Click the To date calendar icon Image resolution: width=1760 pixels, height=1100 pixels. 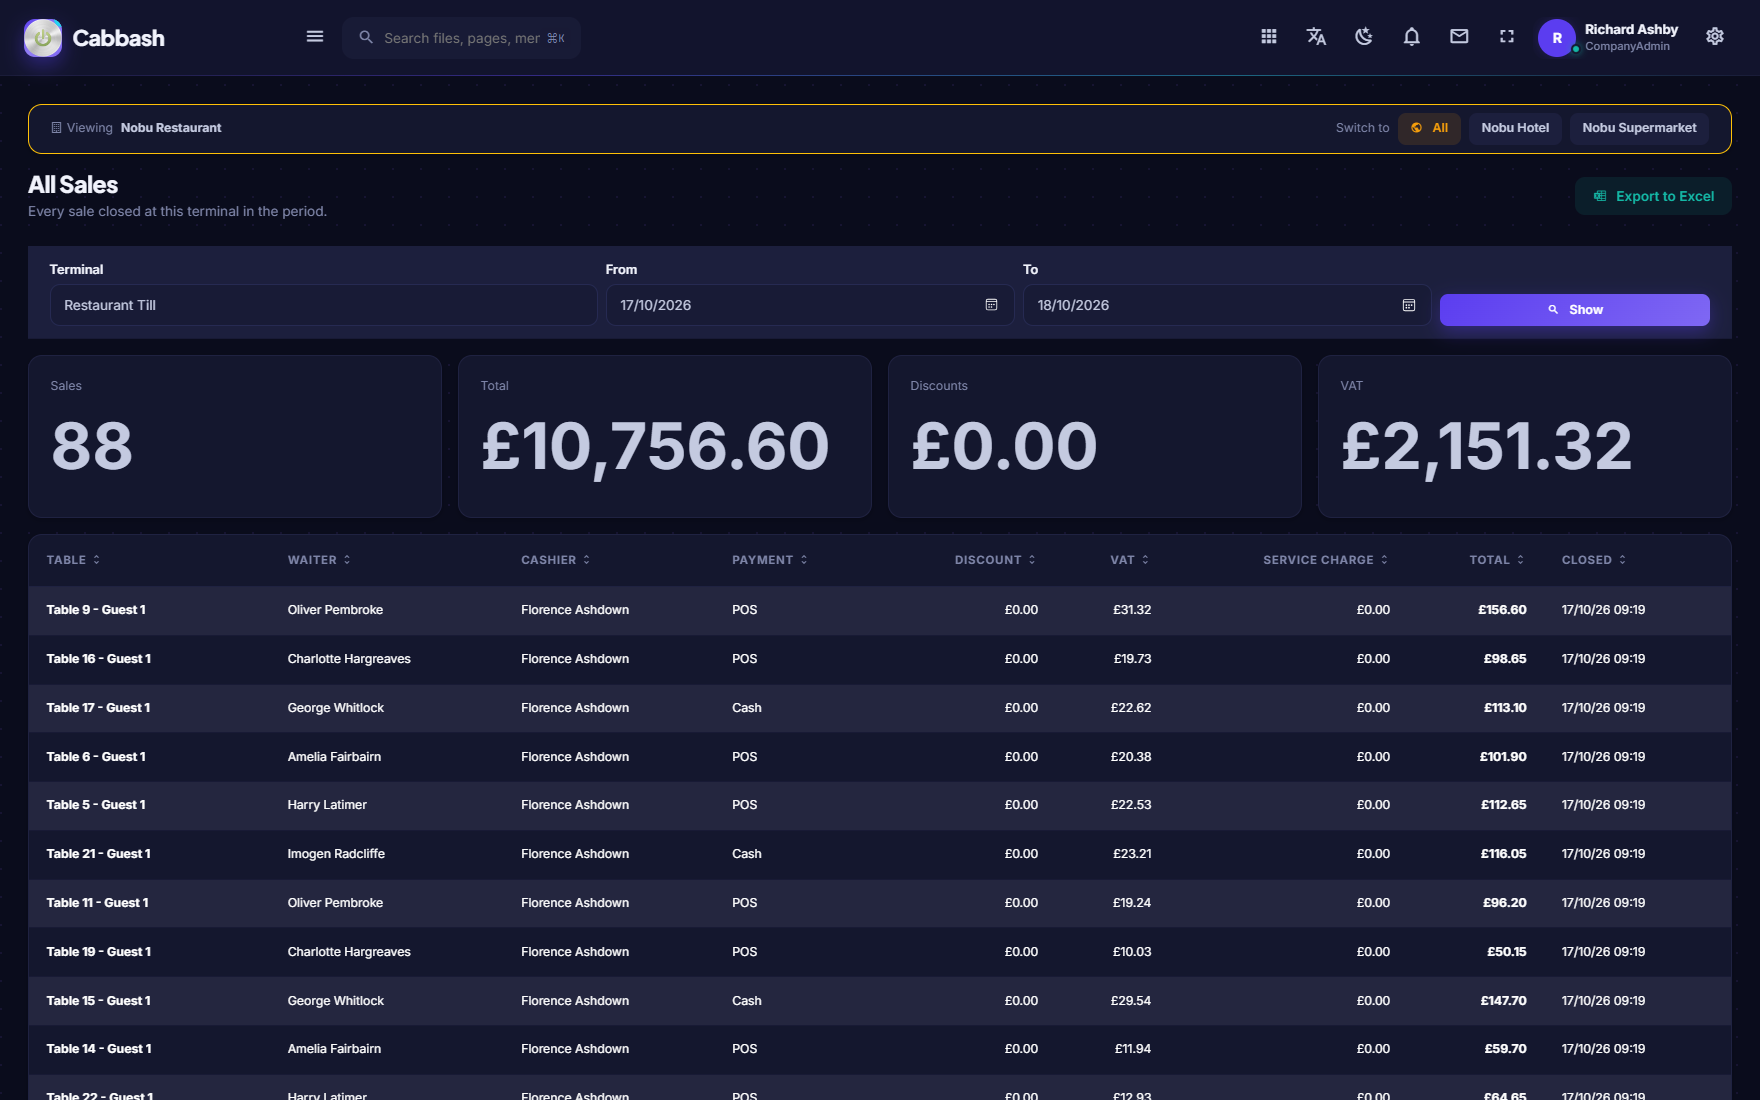pyautogui.click(x=1409, y=305)
